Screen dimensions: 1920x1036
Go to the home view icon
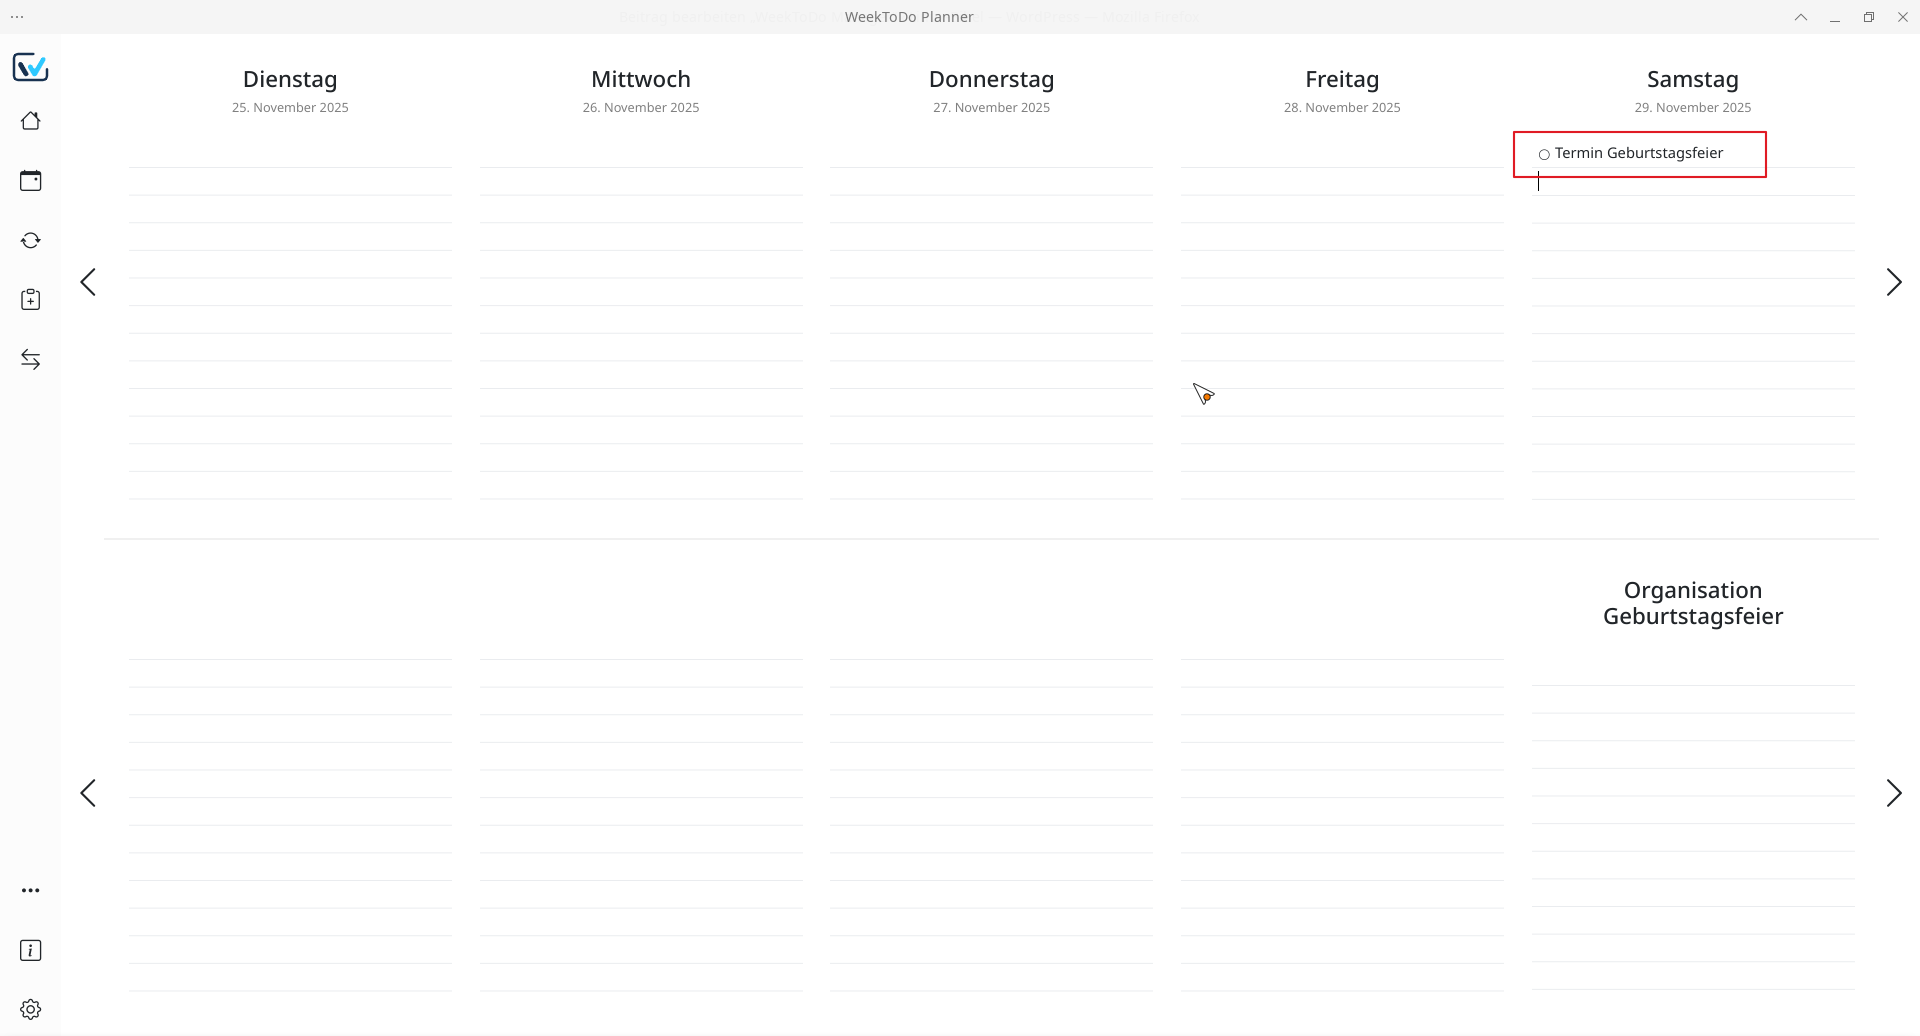click(31, 121)
